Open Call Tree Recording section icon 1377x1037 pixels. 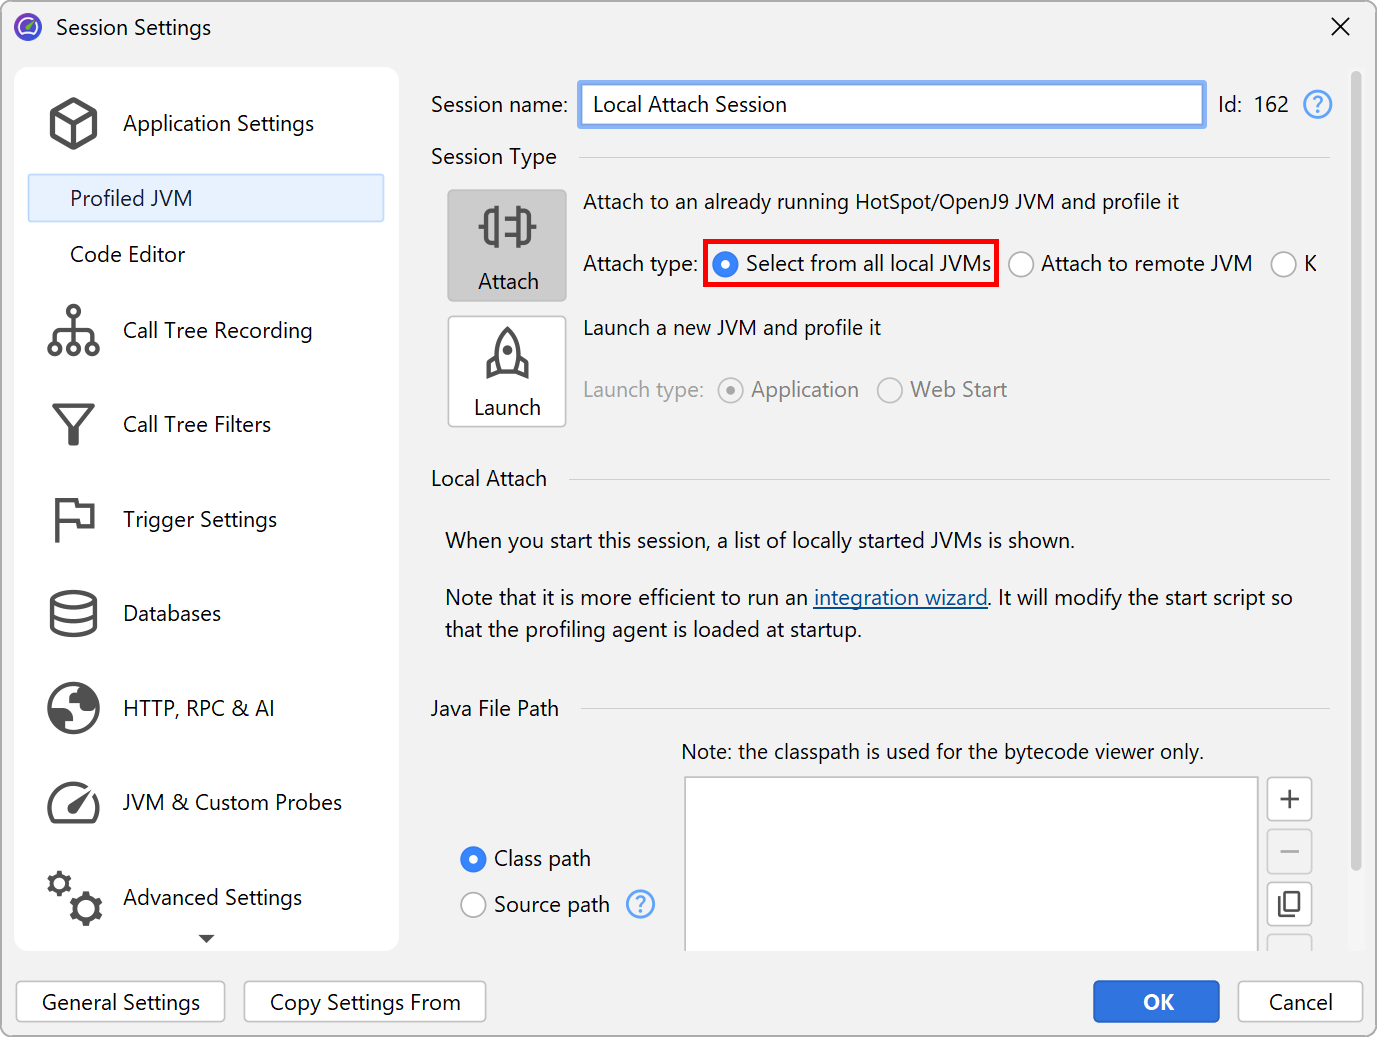73,331
